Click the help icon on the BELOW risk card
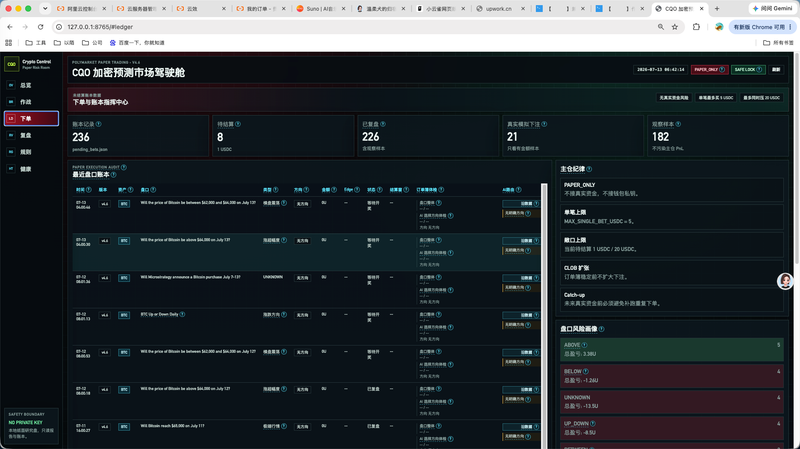This screenshot has height=449, width=800. click(586, 371)
